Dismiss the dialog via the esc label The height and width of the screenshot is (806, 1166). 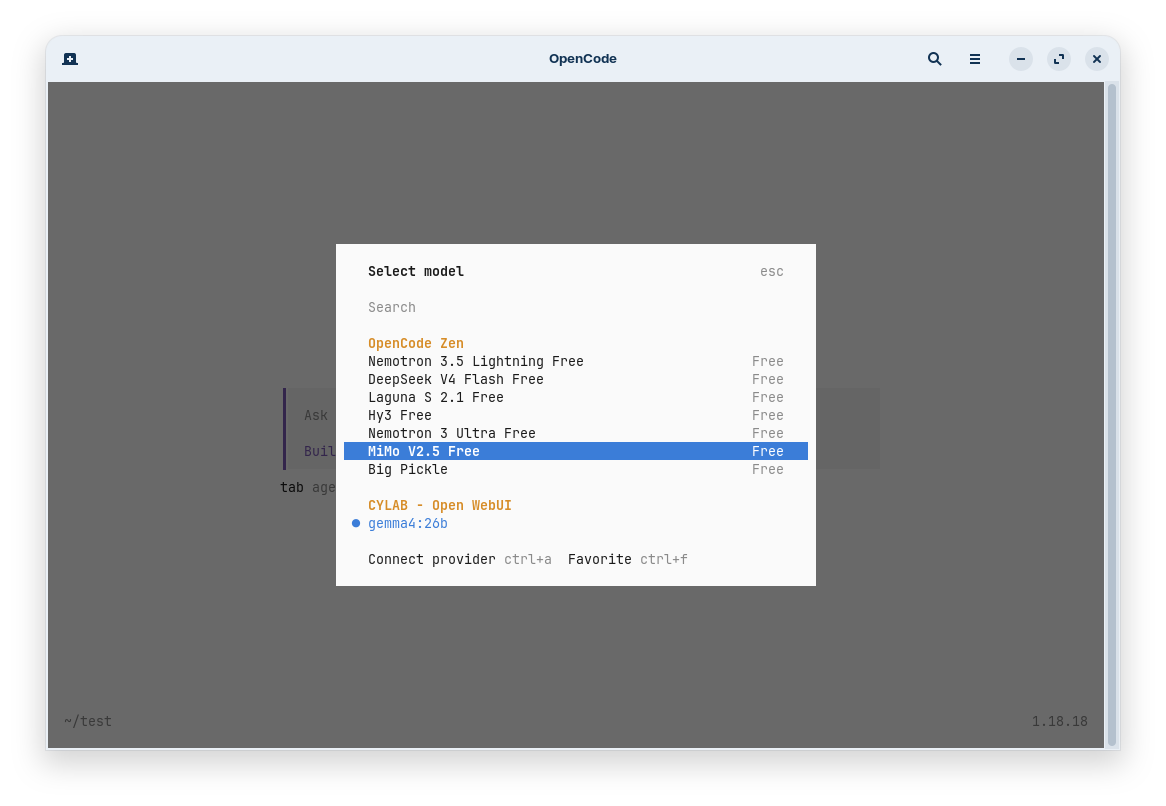click(771, 271)
